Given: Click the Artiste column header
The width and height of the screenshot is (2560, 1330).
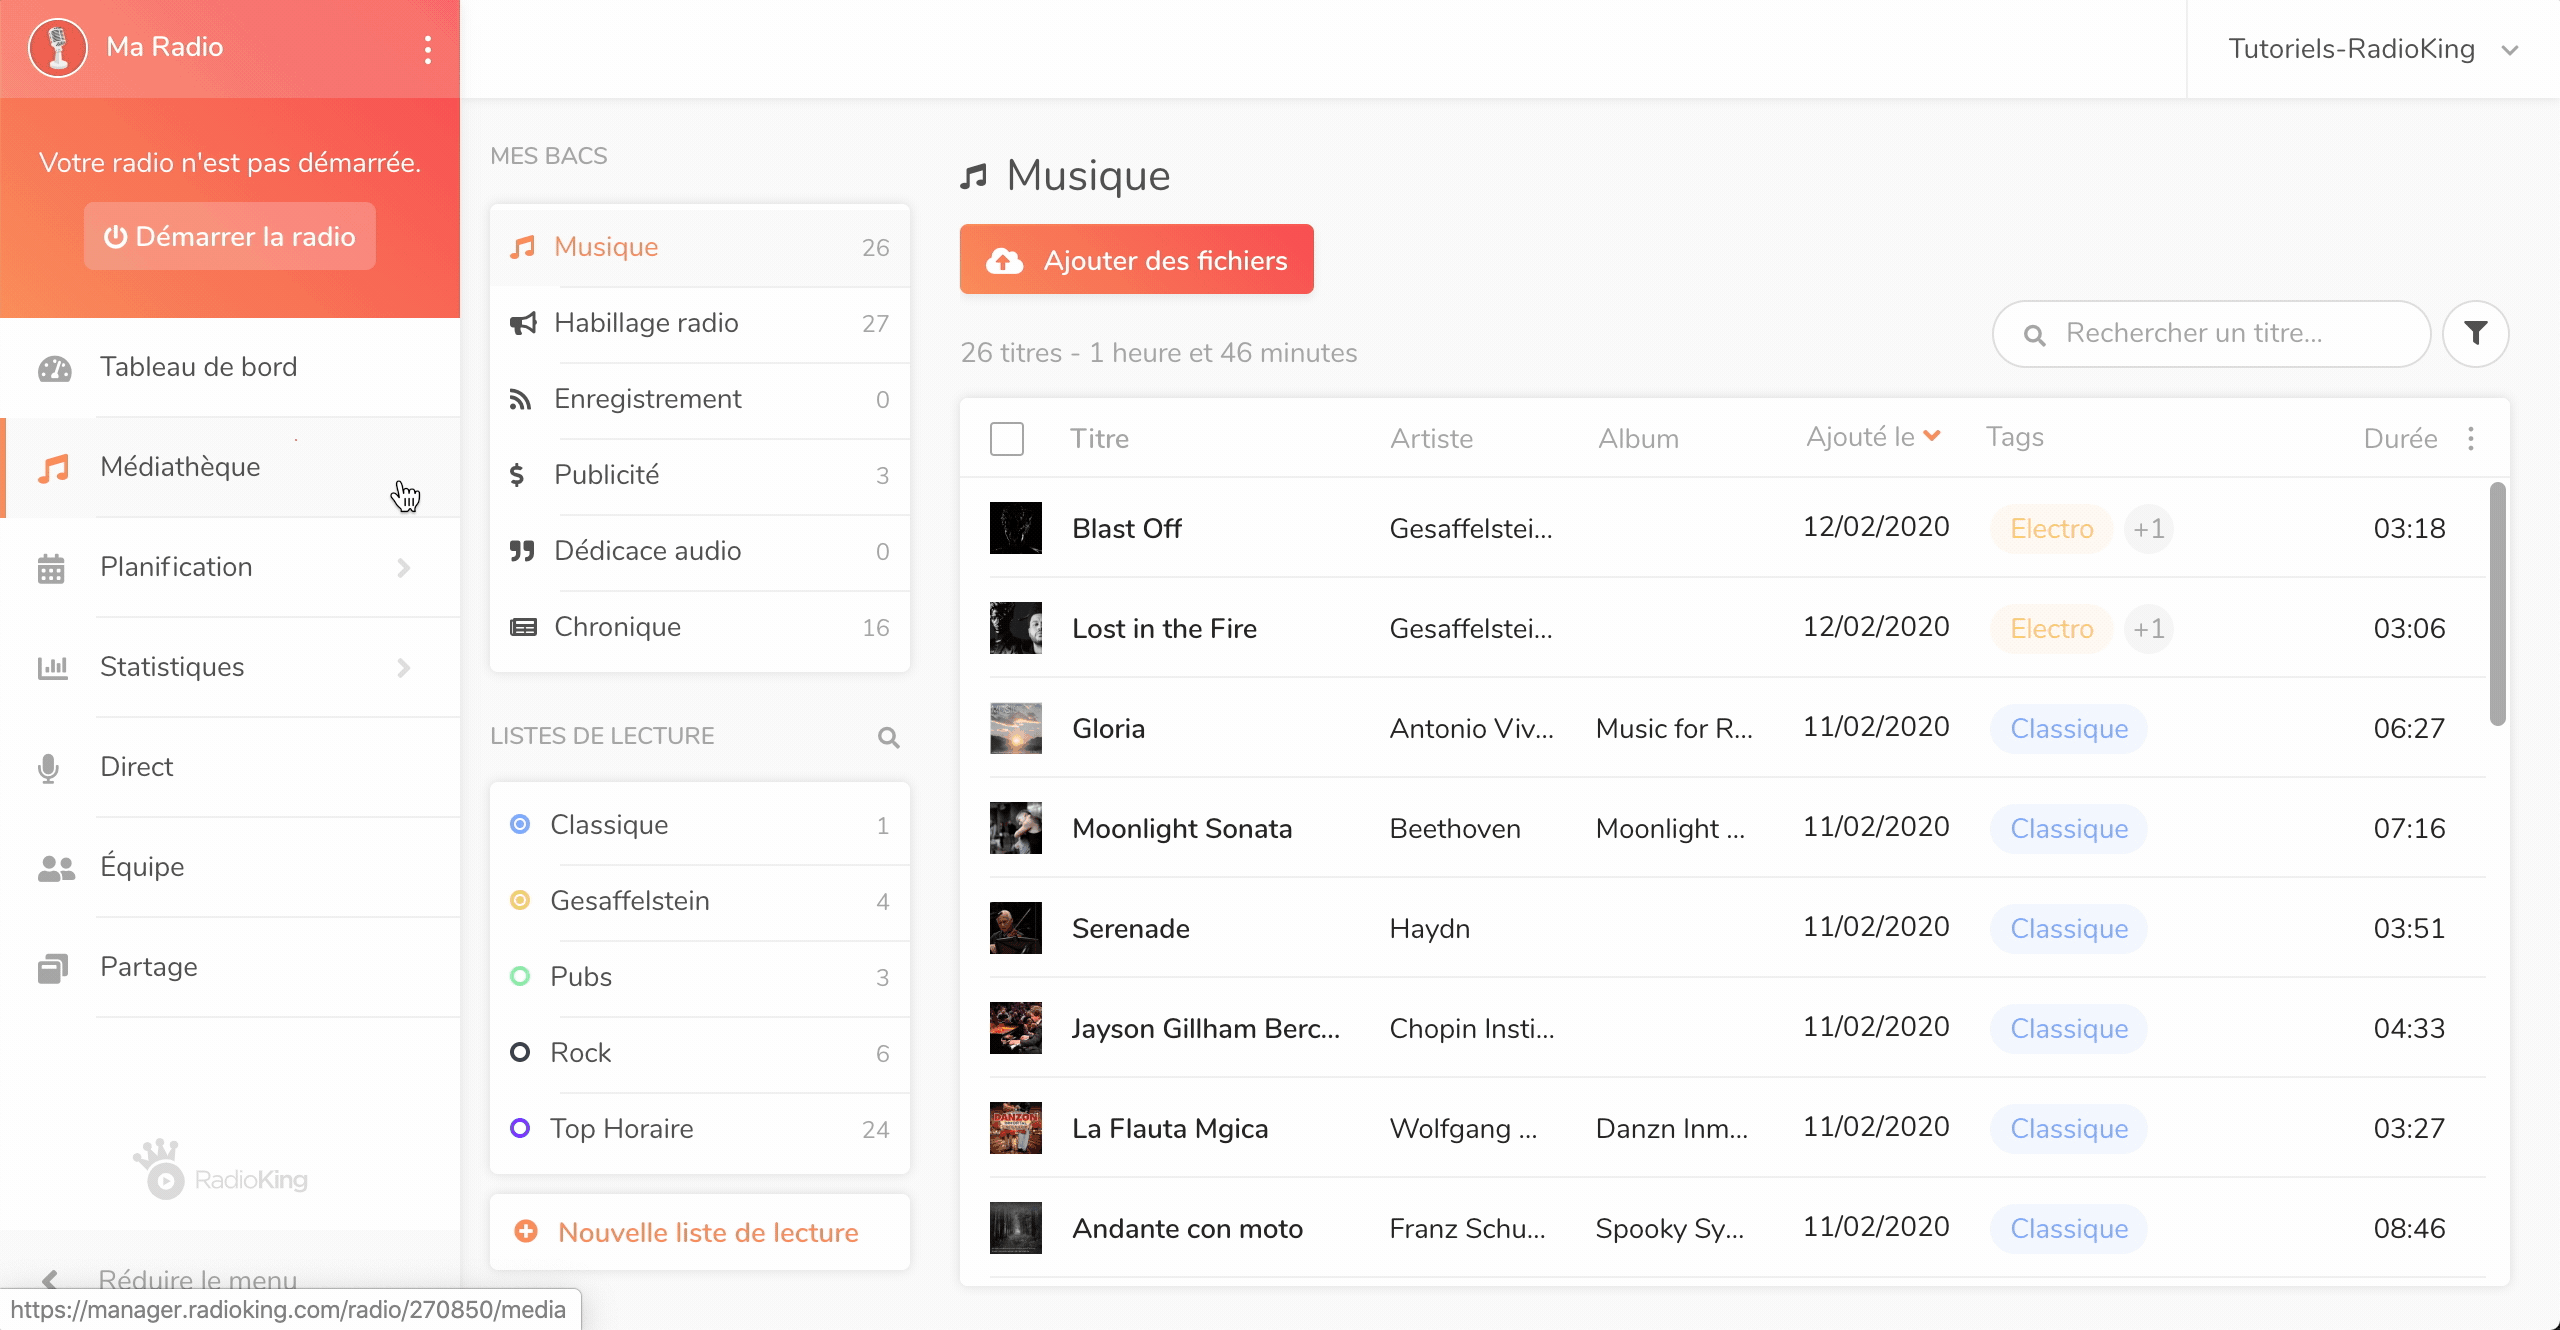Looking at the screenshot, I should point(1431,438).
